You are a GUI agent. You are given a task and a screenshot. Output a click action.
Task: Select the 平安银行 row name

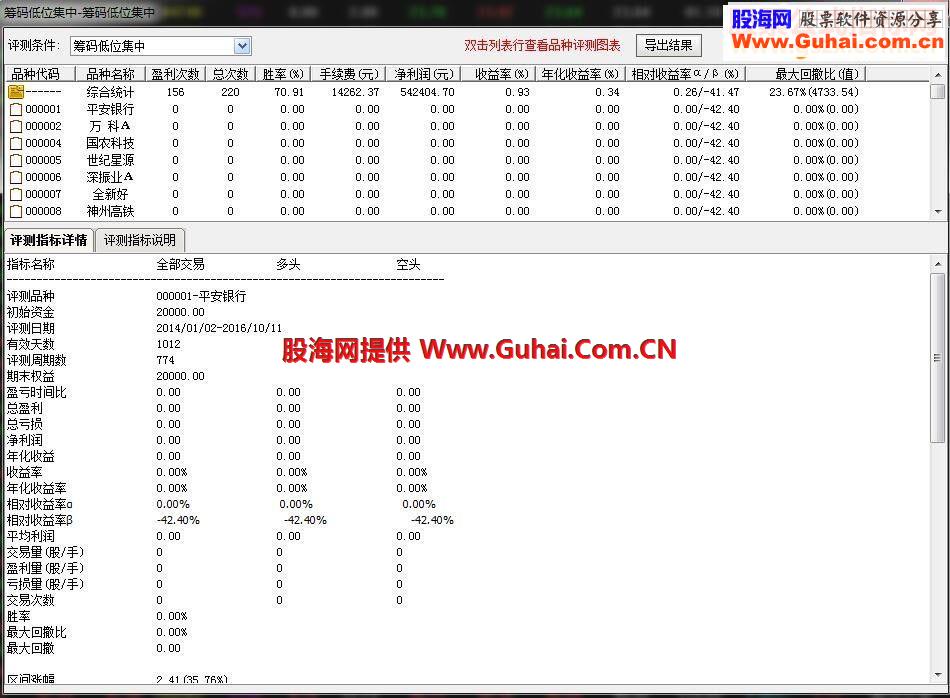pos(110,110)
